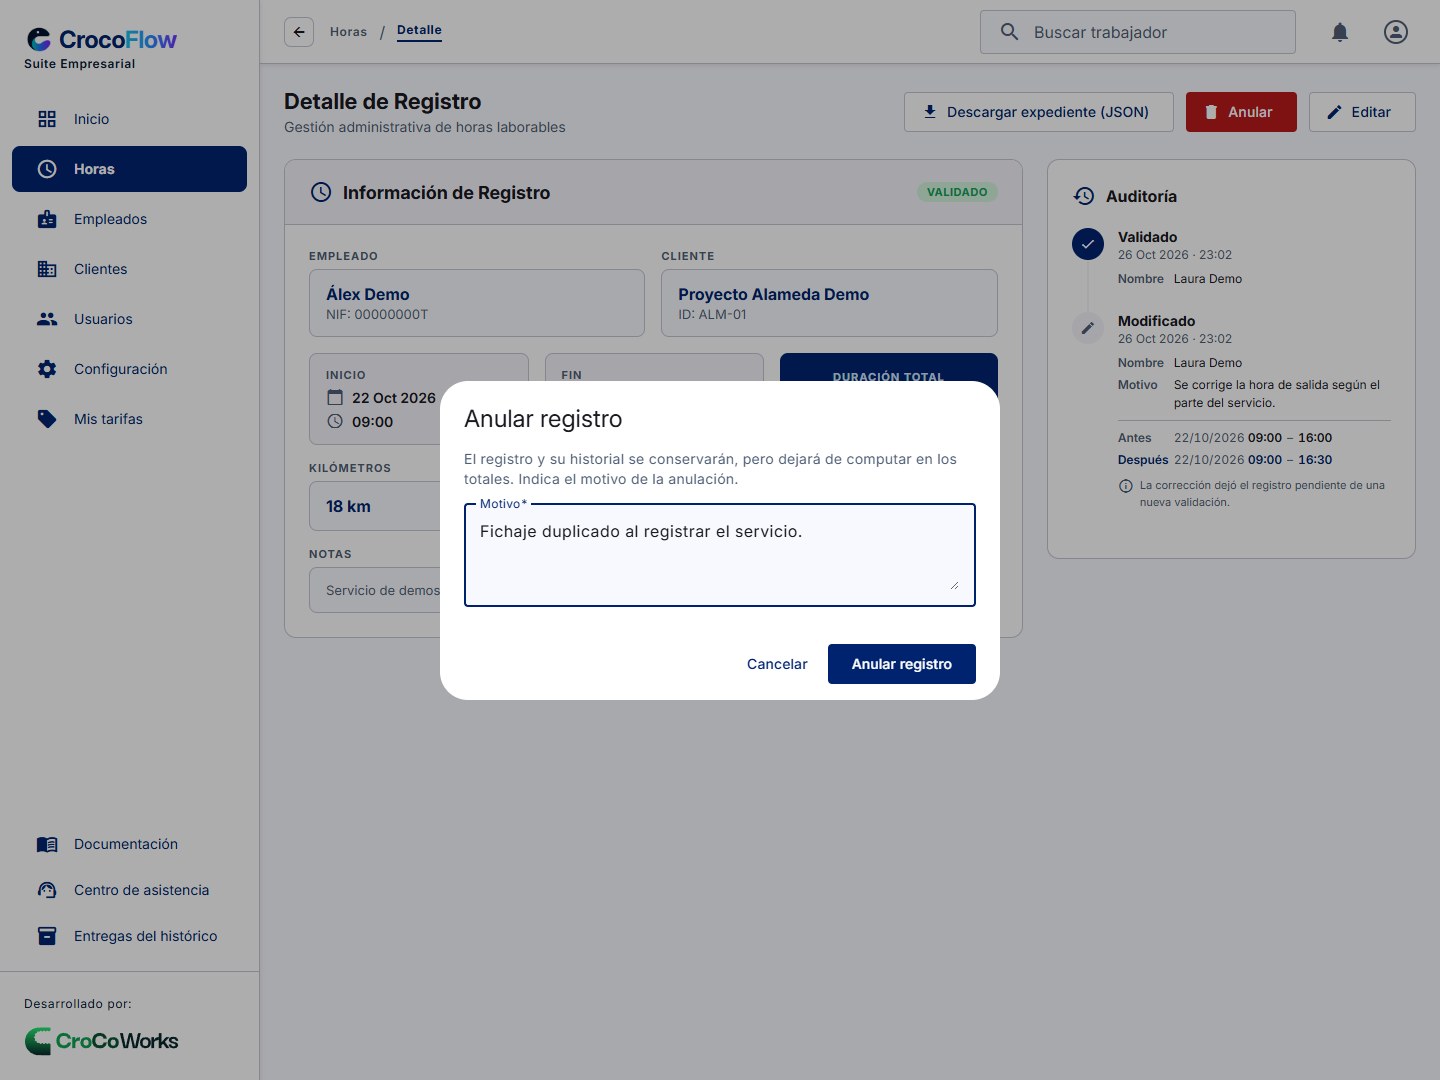This screenshot has height=1080, width=1440.
Task: Confirm with Anular registro button
Action: click(902, 664)
